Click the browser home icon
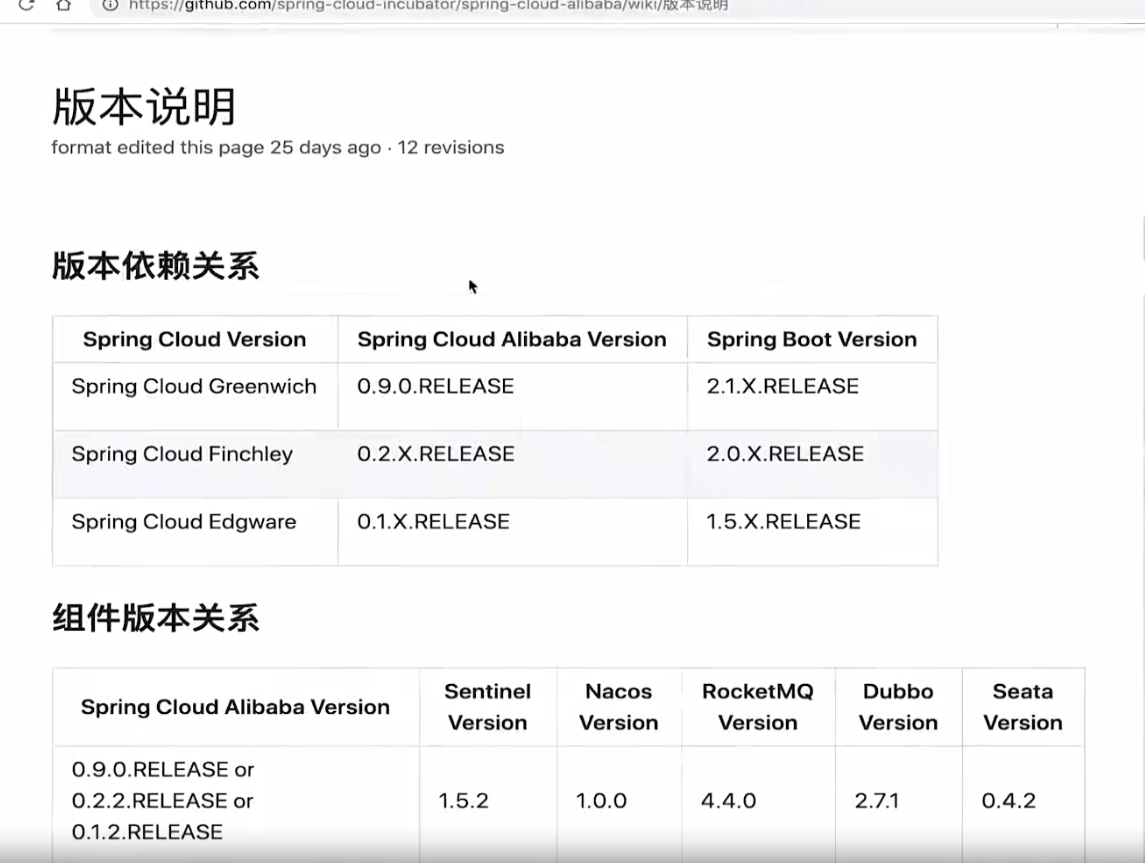 [63, 5]
